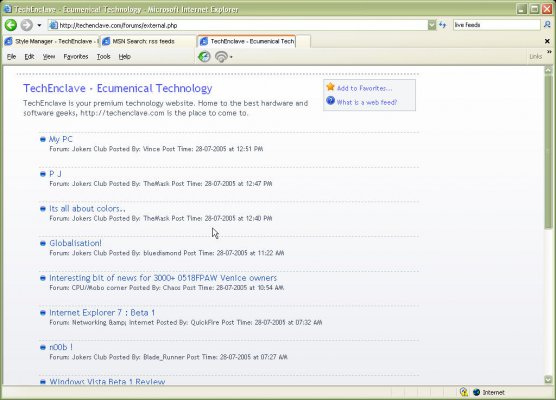The image size is (556, 400).
Task: Click the bullet icon beside 'My PC'
Action: 43,139
